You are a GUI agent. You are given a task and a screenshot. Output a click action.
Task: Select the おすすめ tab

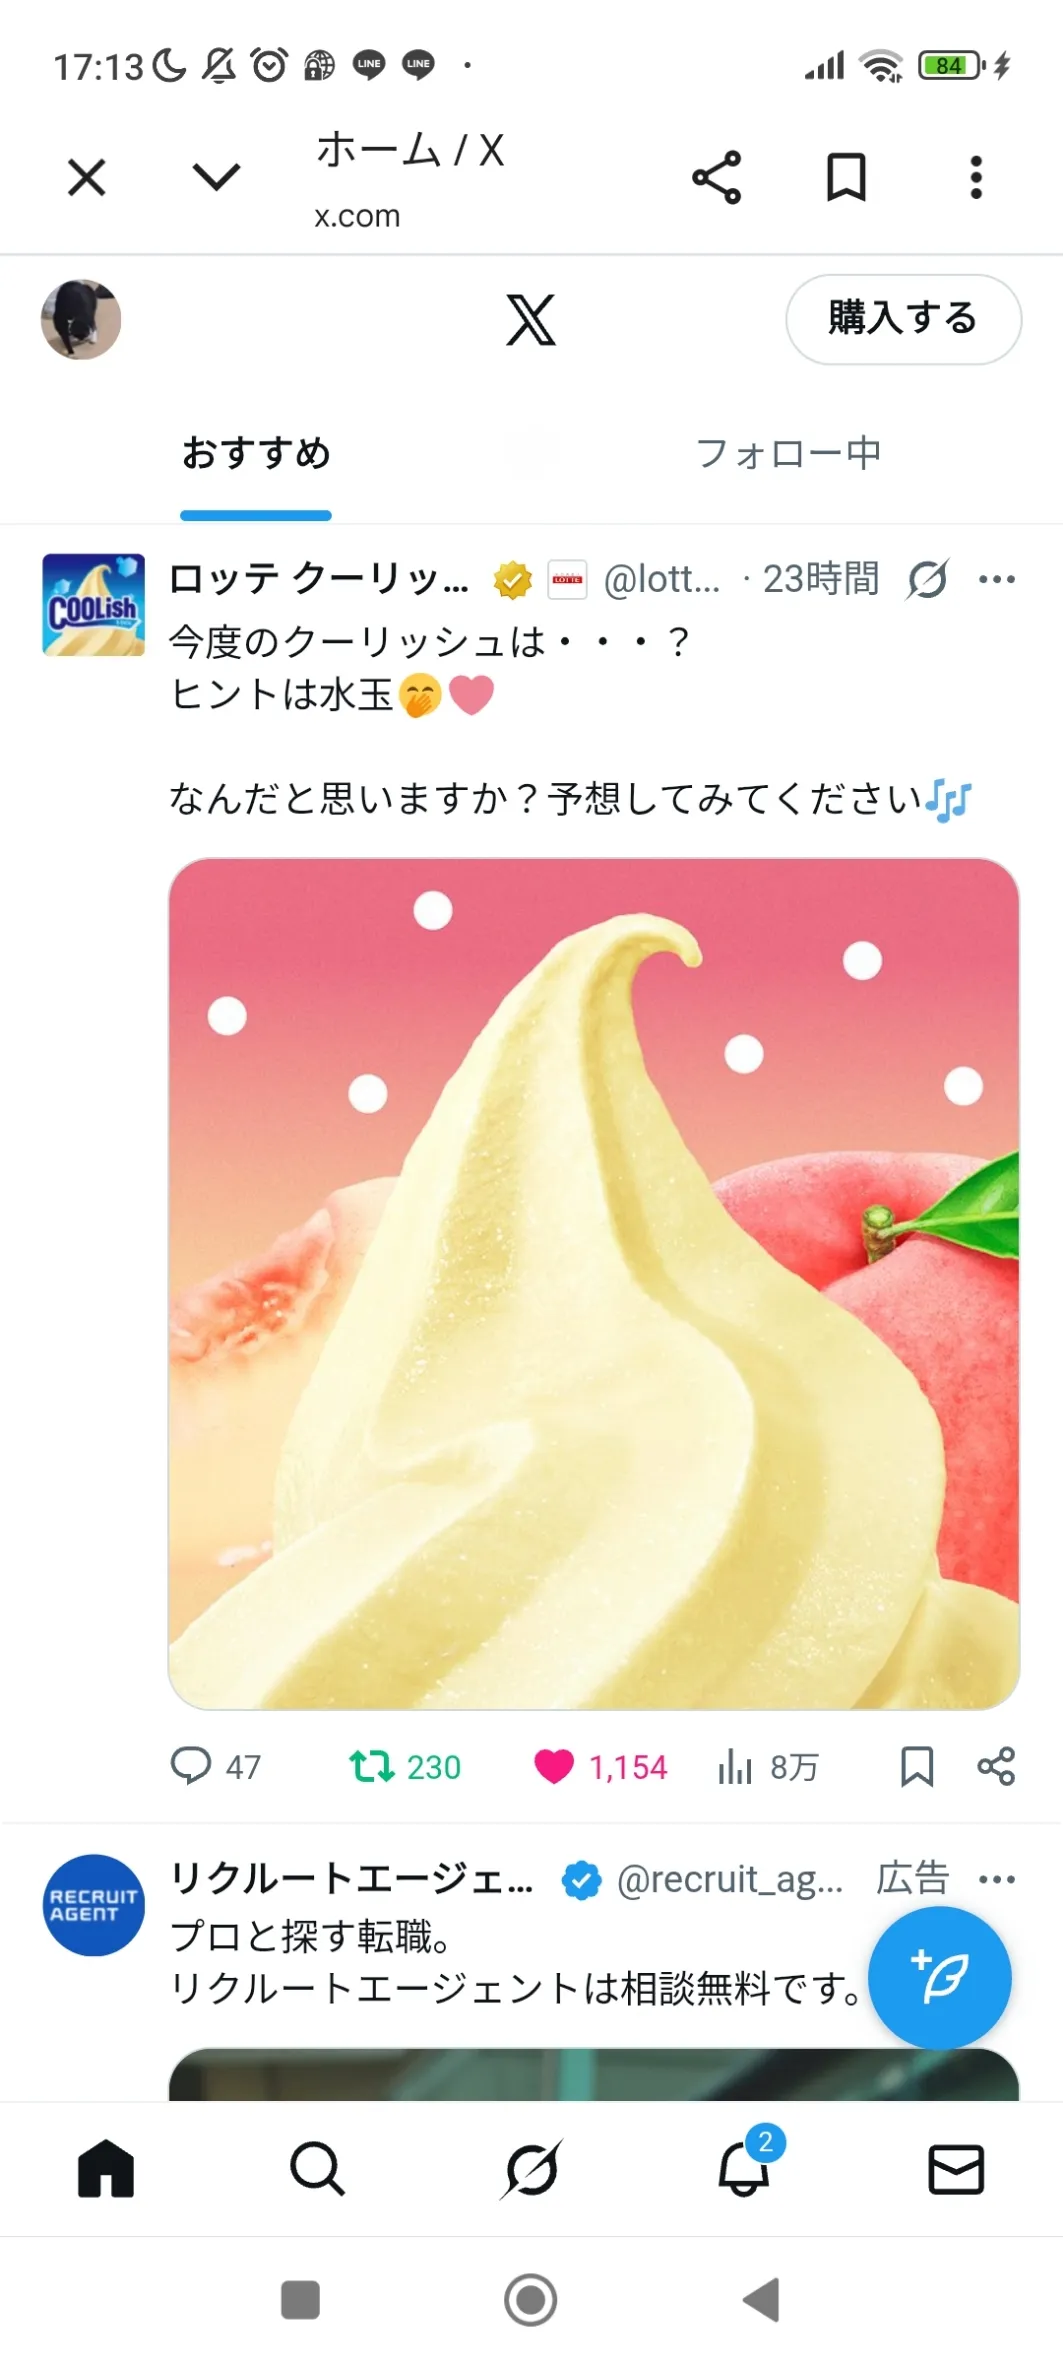coord(256,453)
